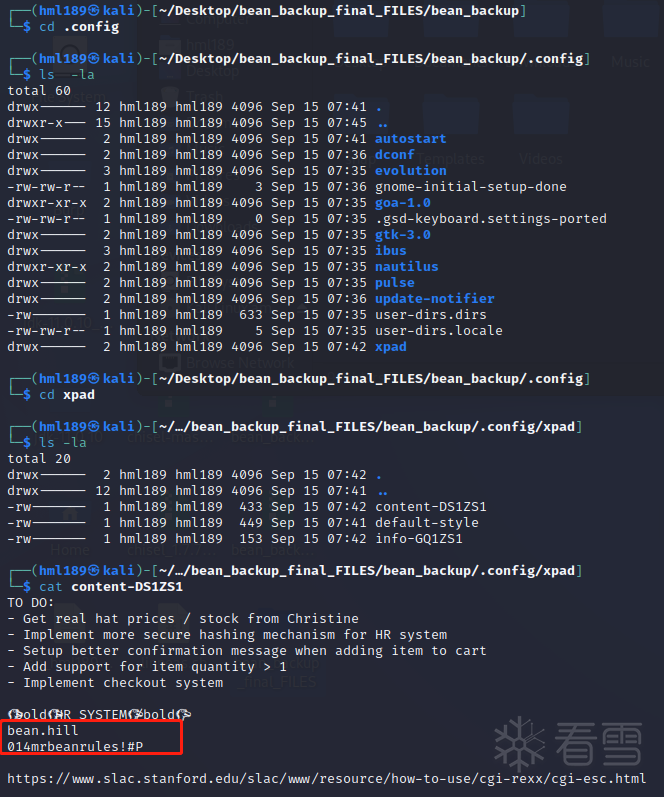Click the autostart directory name
Screen dimensions: 664x797
[410, 139]
